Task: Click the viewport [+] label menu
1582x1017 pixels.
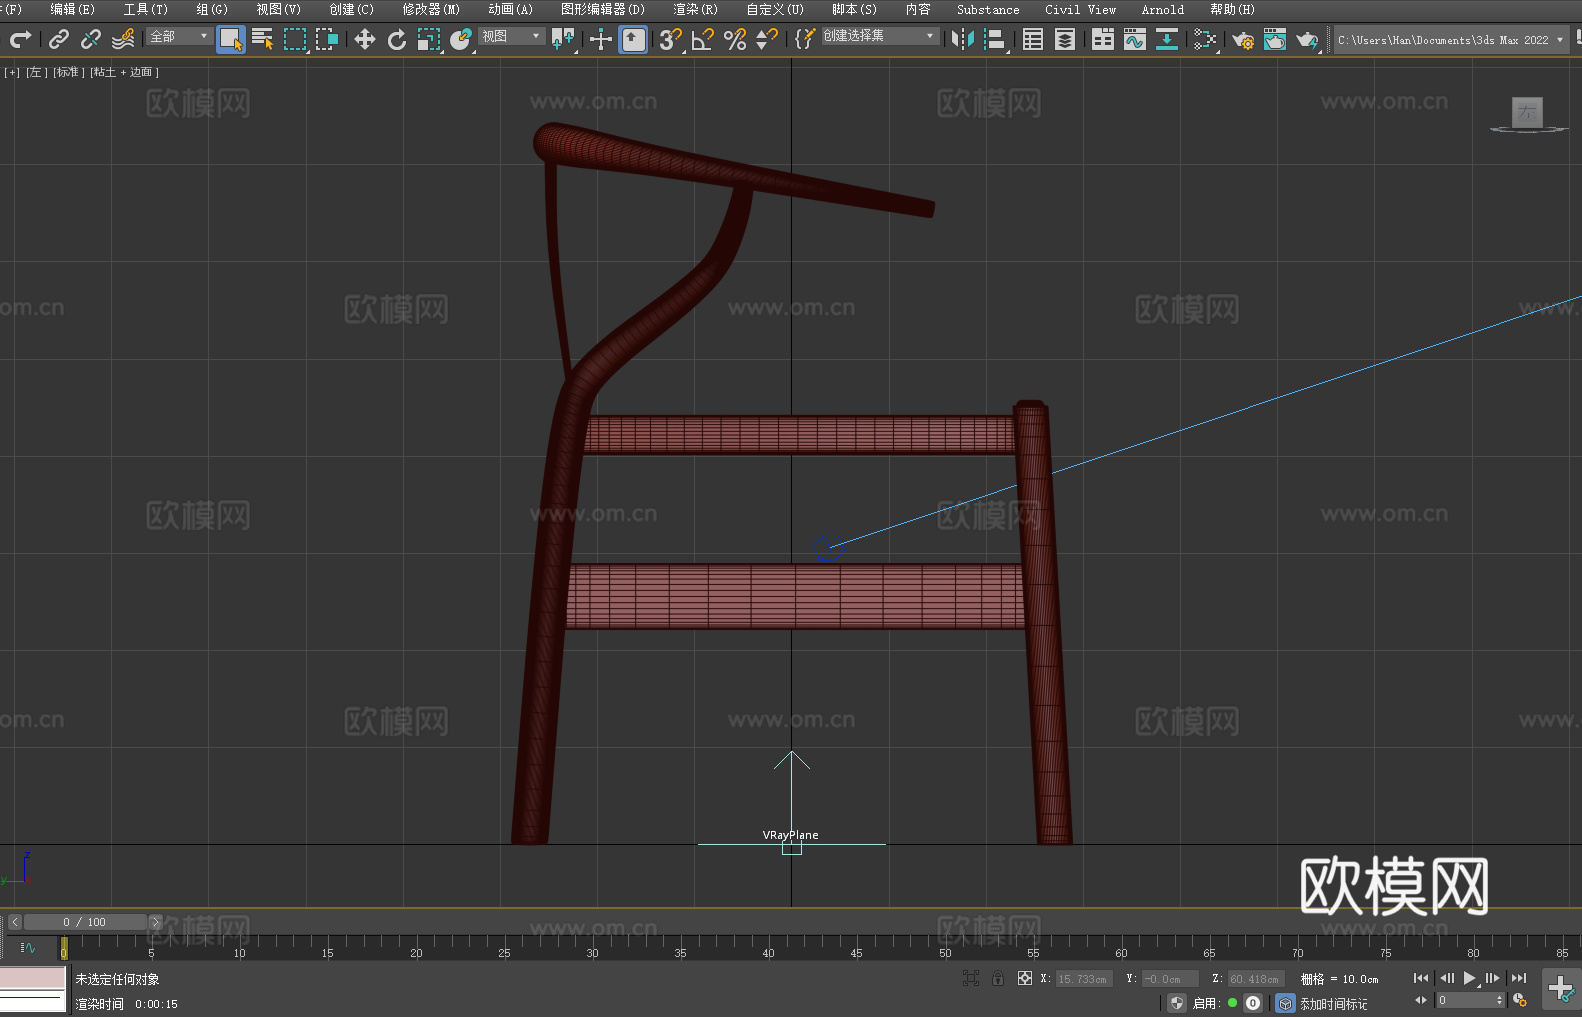Action: click(12, 72)
